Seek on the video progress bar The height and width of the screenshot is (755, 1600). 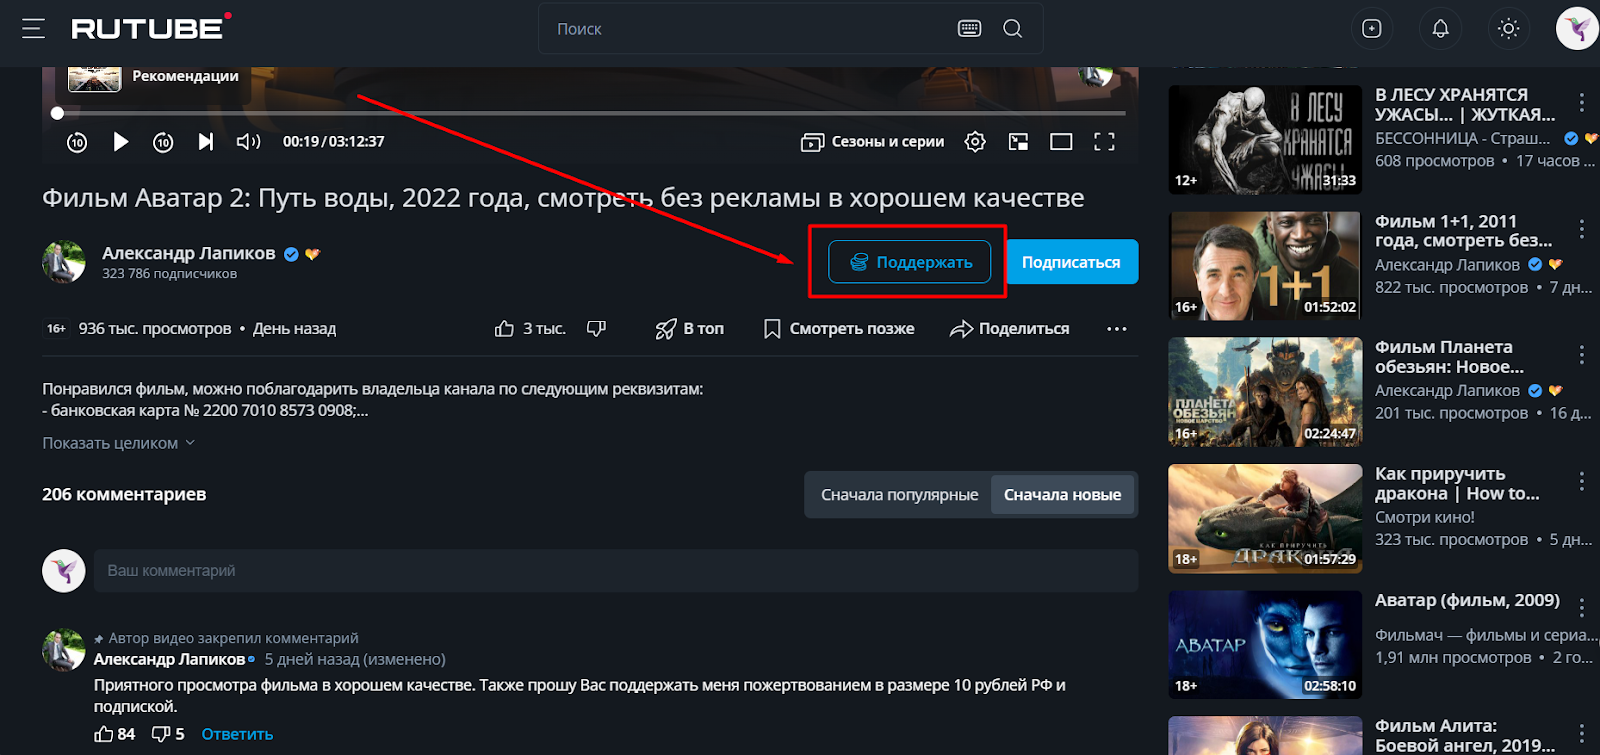pos(590,113)
